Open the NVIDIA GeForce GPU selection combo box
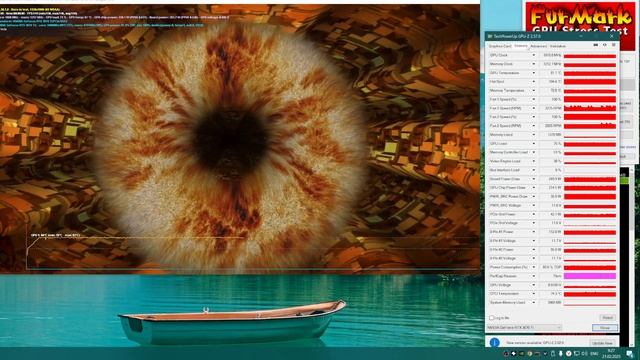The image size is (640, 360). point(524,327)
